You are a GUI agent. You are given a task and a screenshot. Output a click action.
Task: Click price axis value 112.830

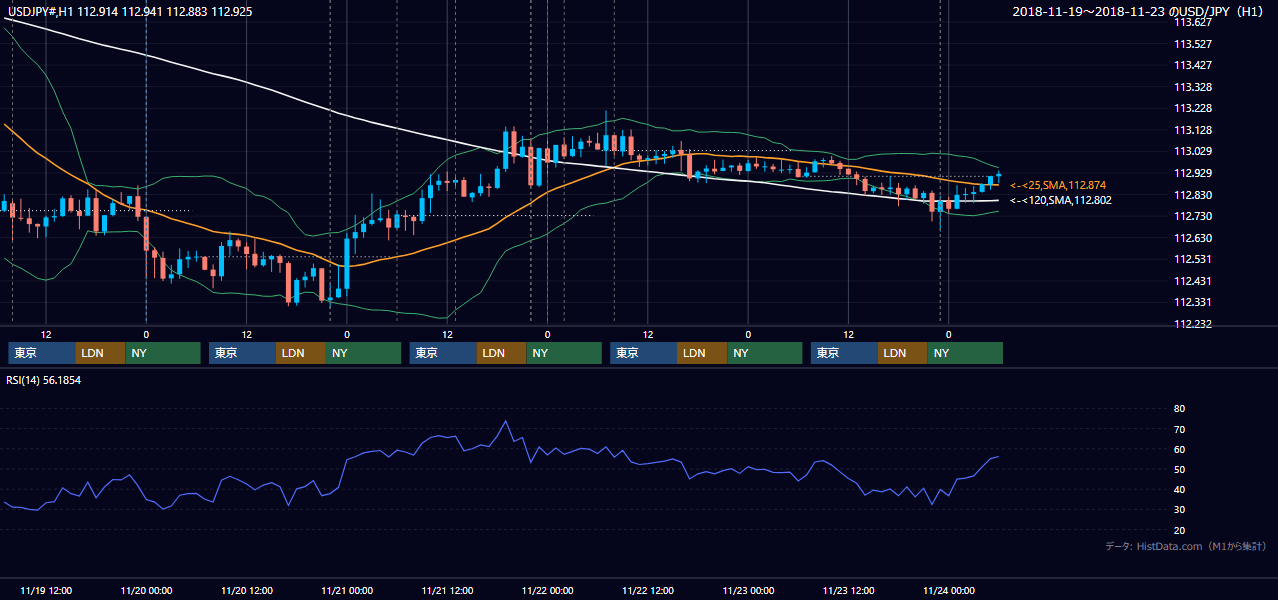[x=1192, y=195]
